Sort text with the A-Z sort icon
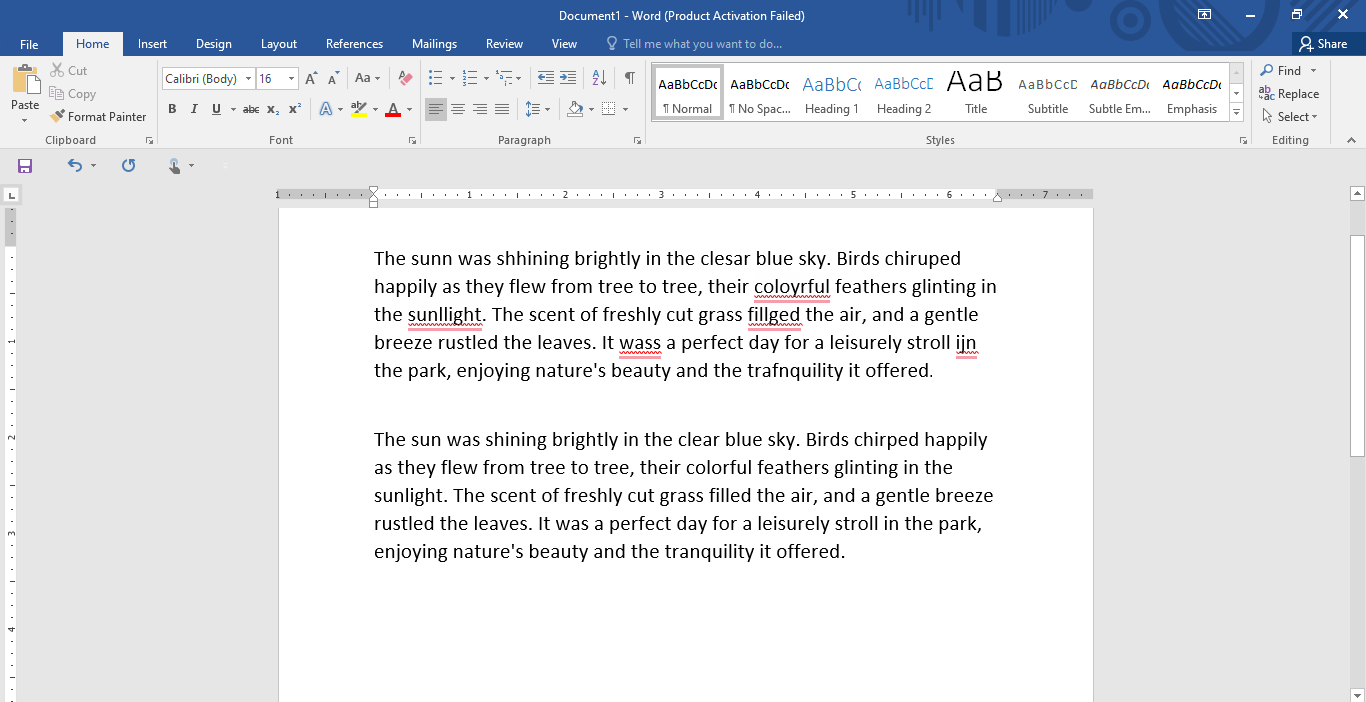Image resolution: width=1366 pixels, height=702 pixels. (599, 78)
